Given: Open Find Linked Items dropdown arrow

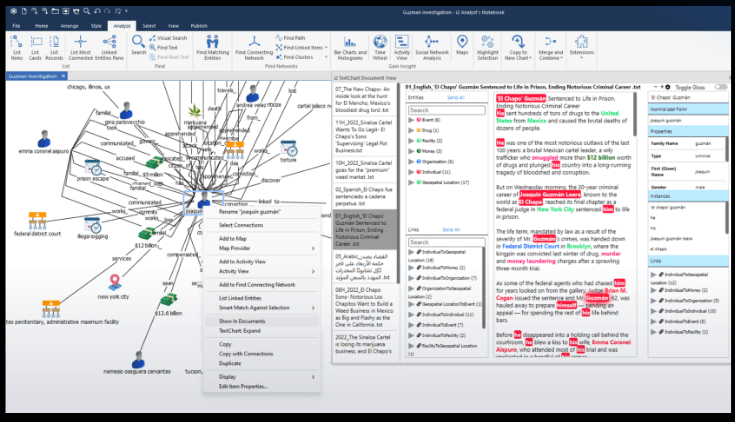Looking at the screenshot, I should 326,48.
